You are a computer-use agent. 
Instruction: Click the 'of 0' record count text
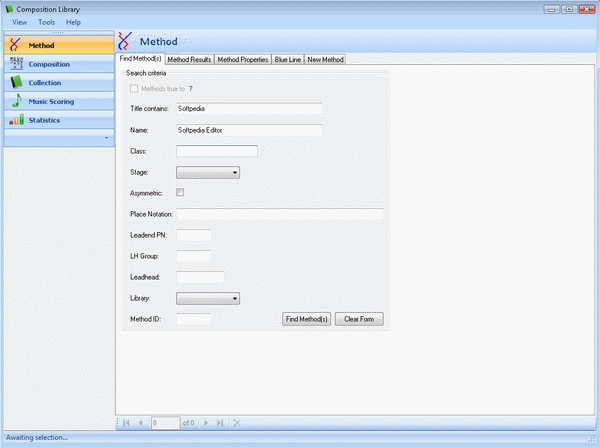point(188,423)
